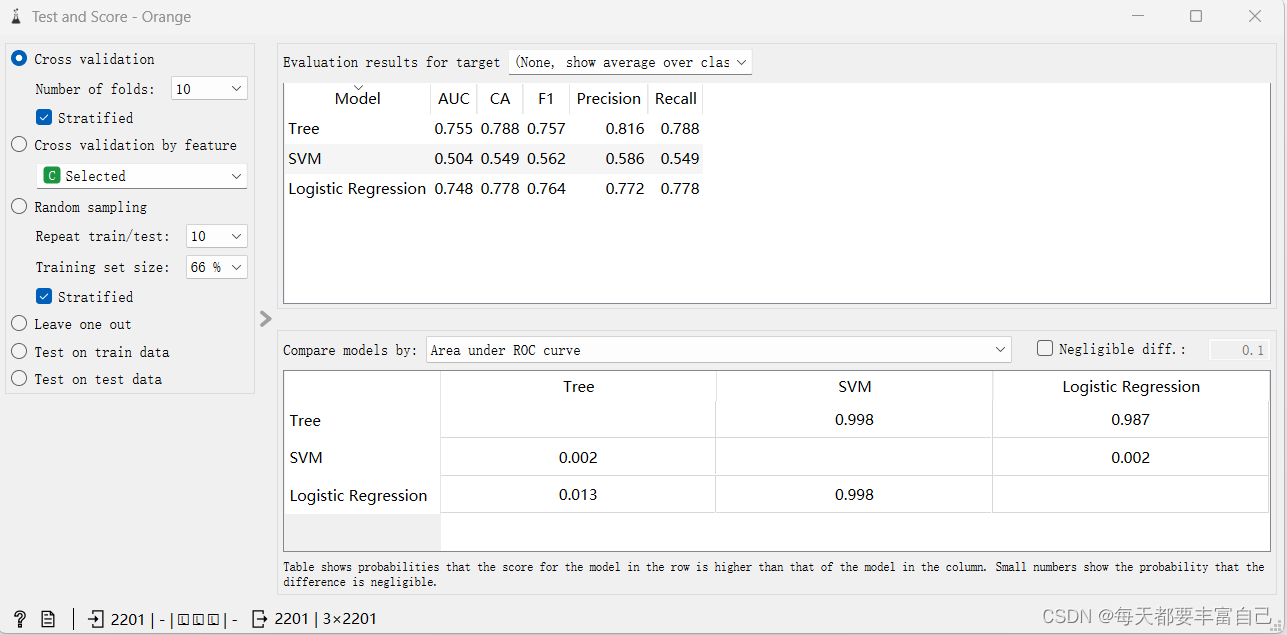Sort by AUC column header
The height and width of the screenshot is (635, 1287).
click(x=454, y=98)
